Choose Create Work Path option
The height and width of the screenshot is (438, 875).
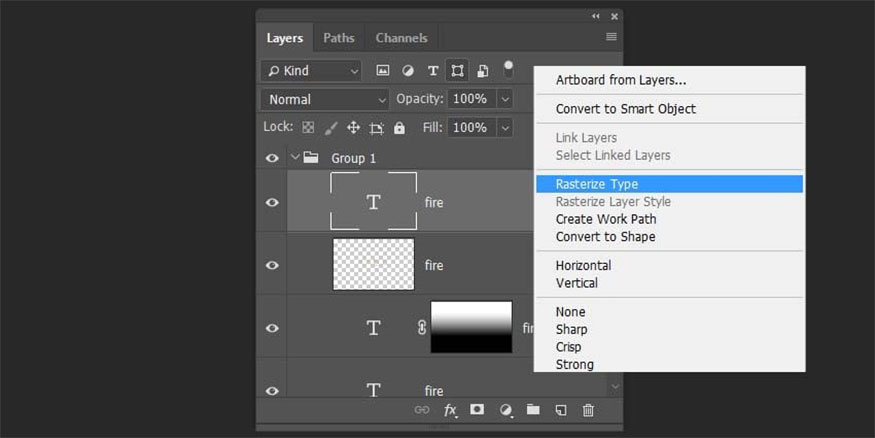[606, 219]
